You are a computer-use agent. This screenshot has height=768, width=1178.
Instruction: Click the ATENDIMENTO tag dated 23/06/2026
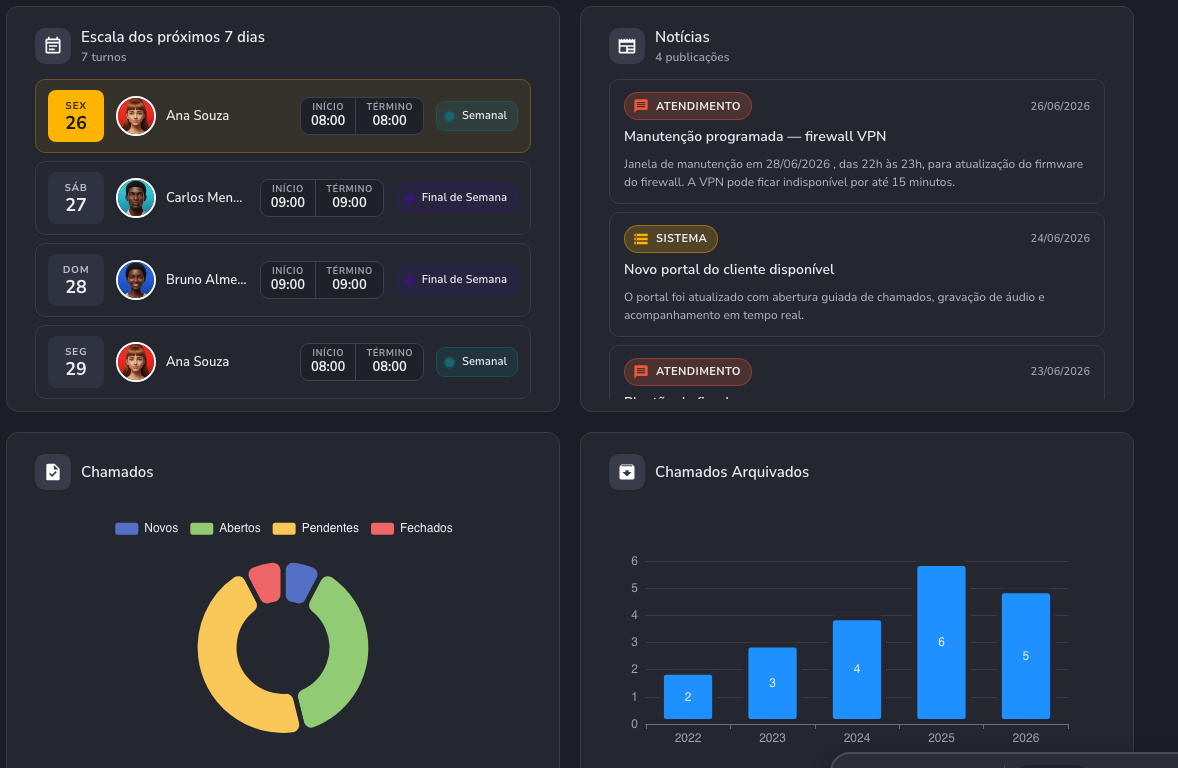[x=687, y=371]
